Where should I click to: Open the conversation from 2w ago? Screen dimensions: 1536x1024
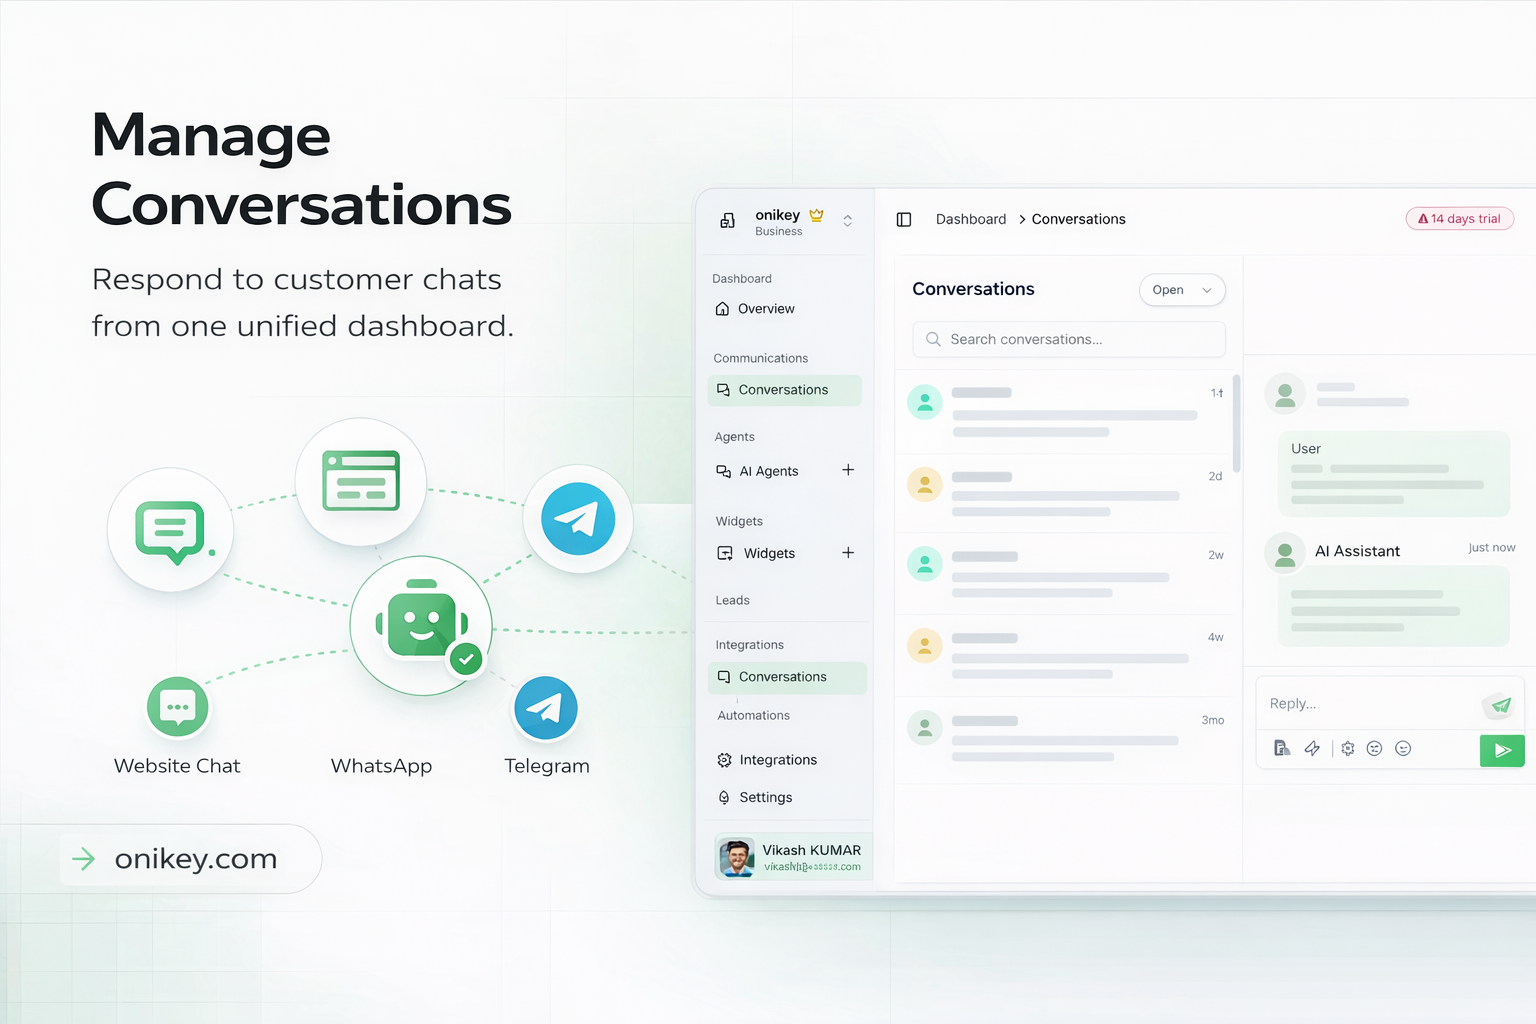[x=1064, y=574]
